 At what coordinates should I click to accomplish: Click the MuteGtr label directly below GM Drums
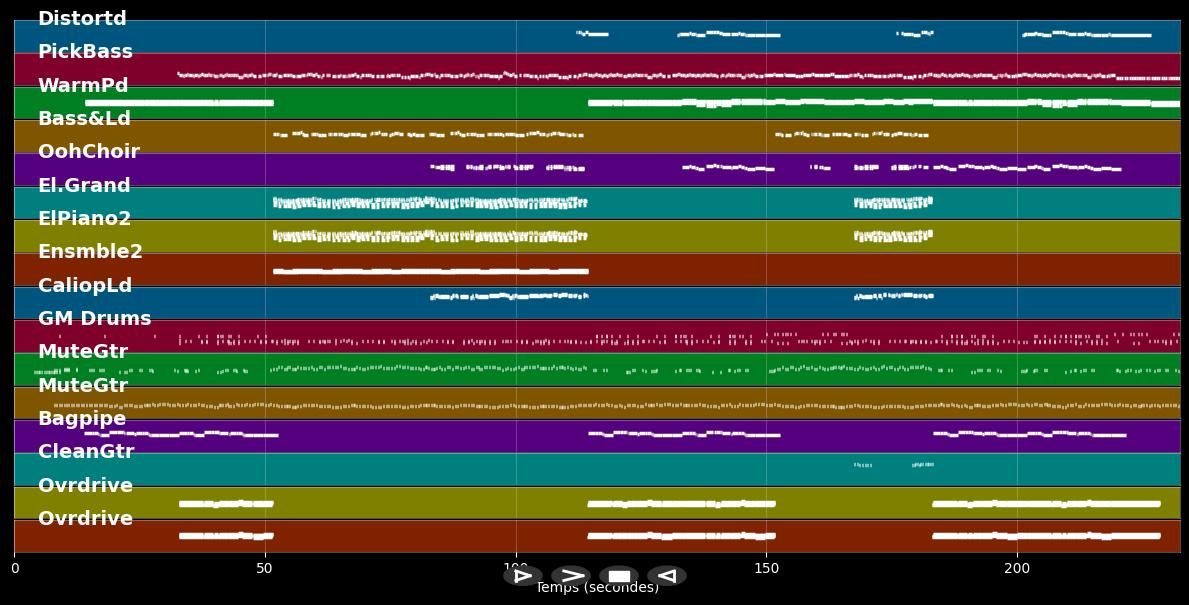click(83, 352)
